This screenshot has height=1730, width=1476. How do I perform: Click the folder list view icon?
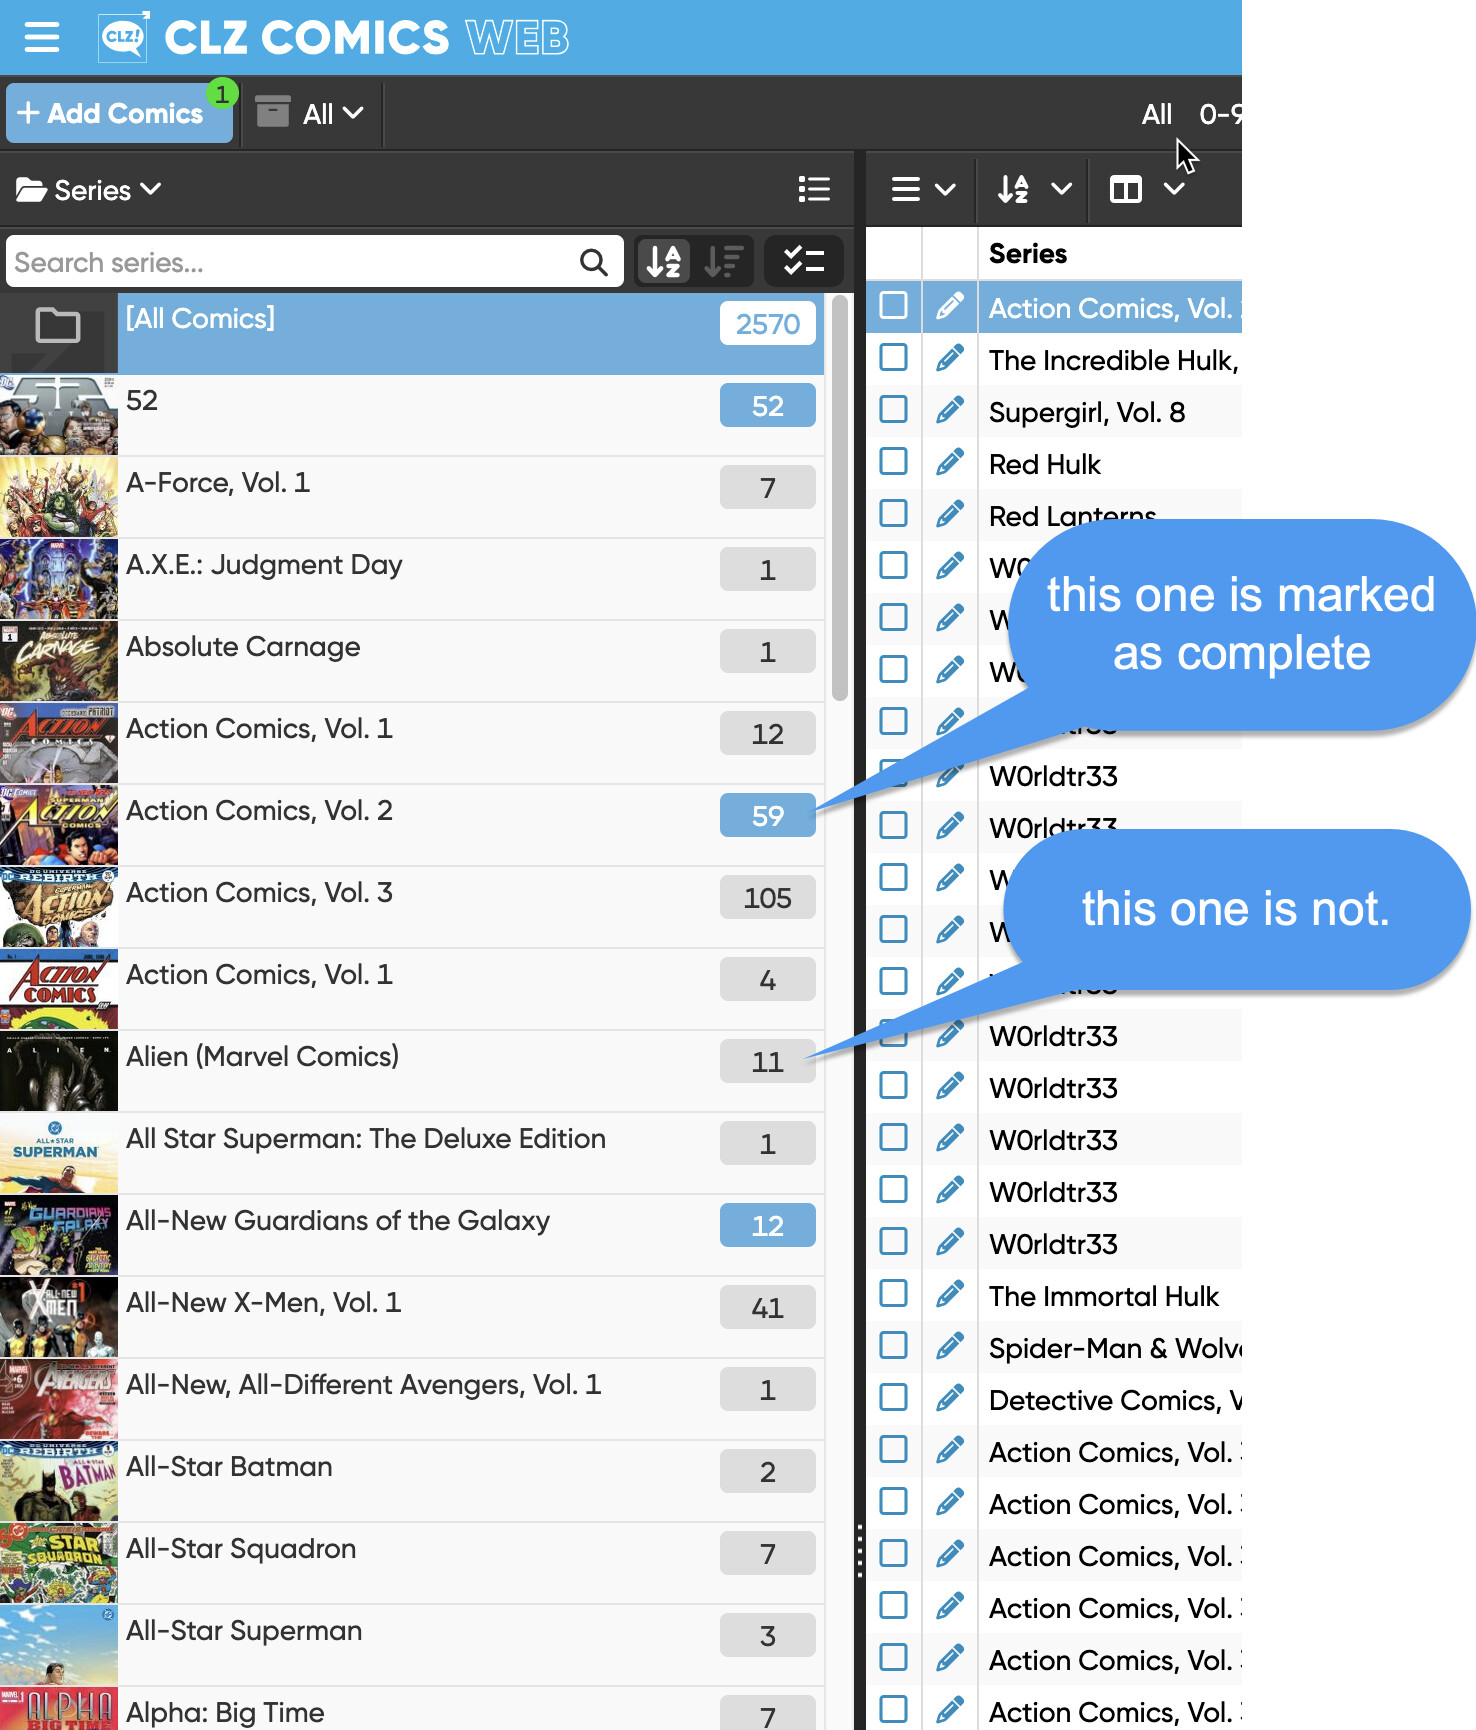click(x=814, y=190)
